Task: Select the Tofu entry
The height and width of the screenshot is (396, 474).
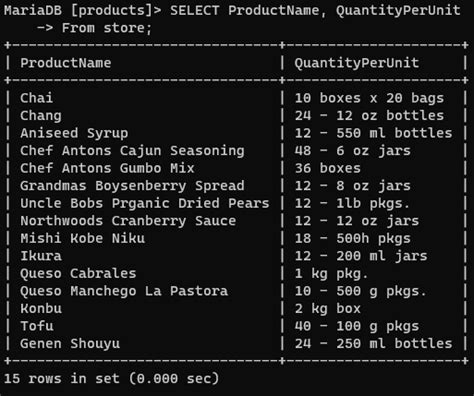Action: point(37,326)
